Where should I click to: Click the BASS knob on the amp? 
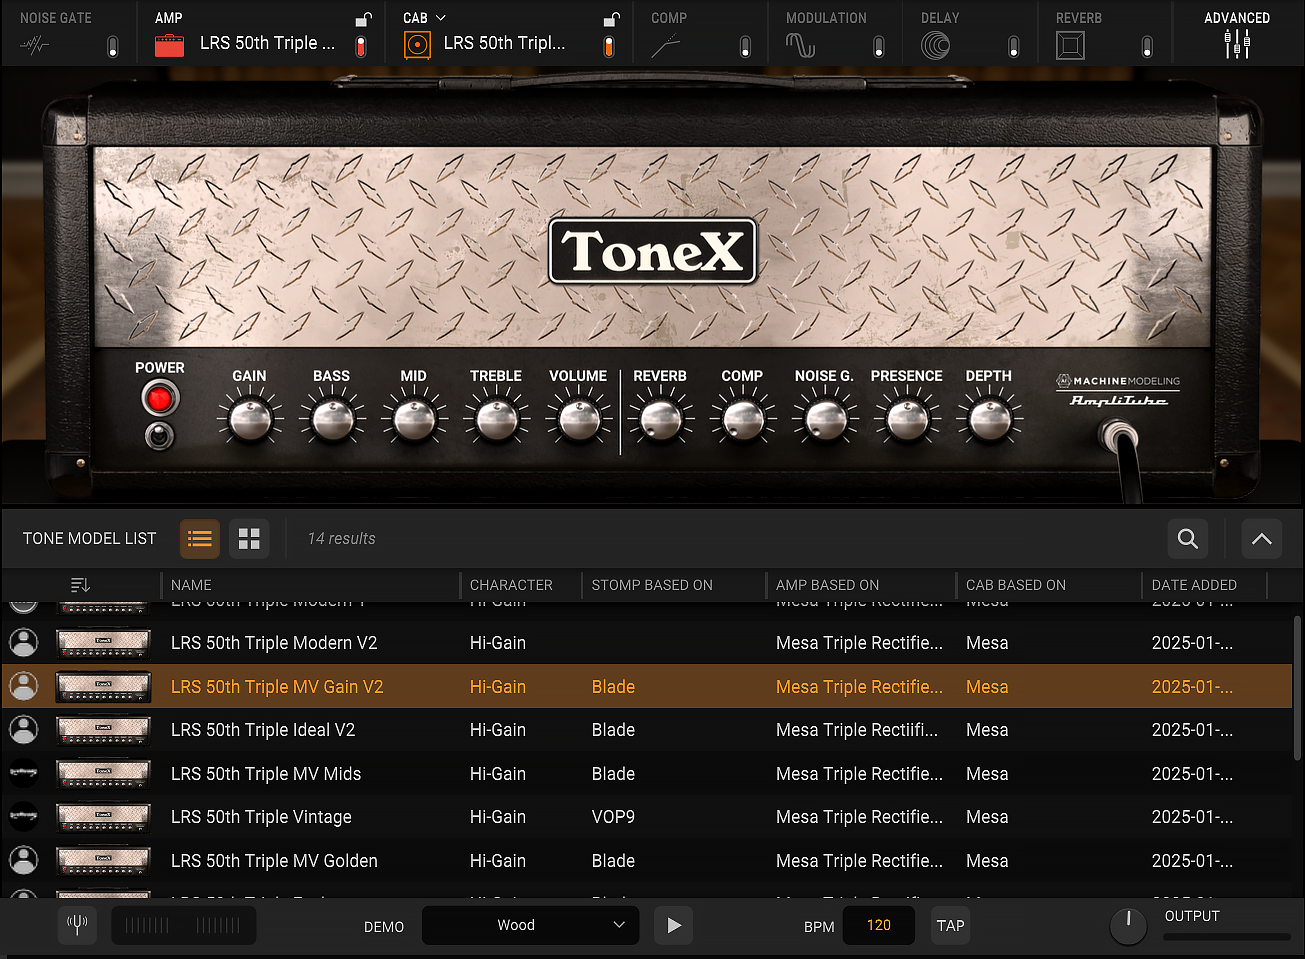pos(332,420)
